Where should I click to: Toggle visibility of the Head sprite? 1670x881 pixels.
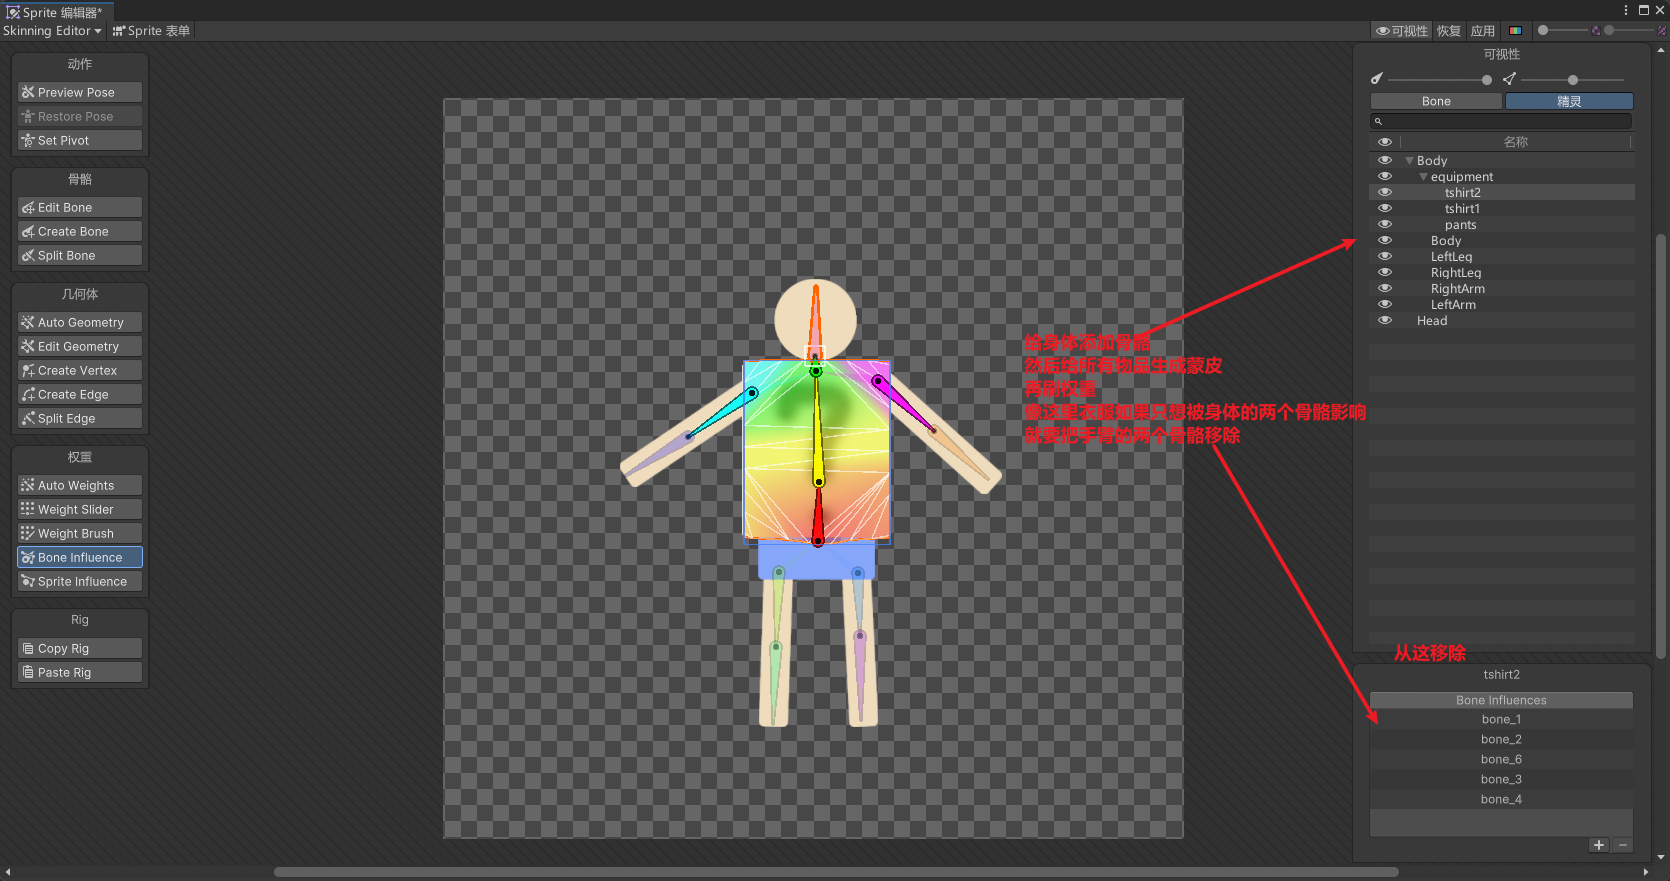[1385, 320]
